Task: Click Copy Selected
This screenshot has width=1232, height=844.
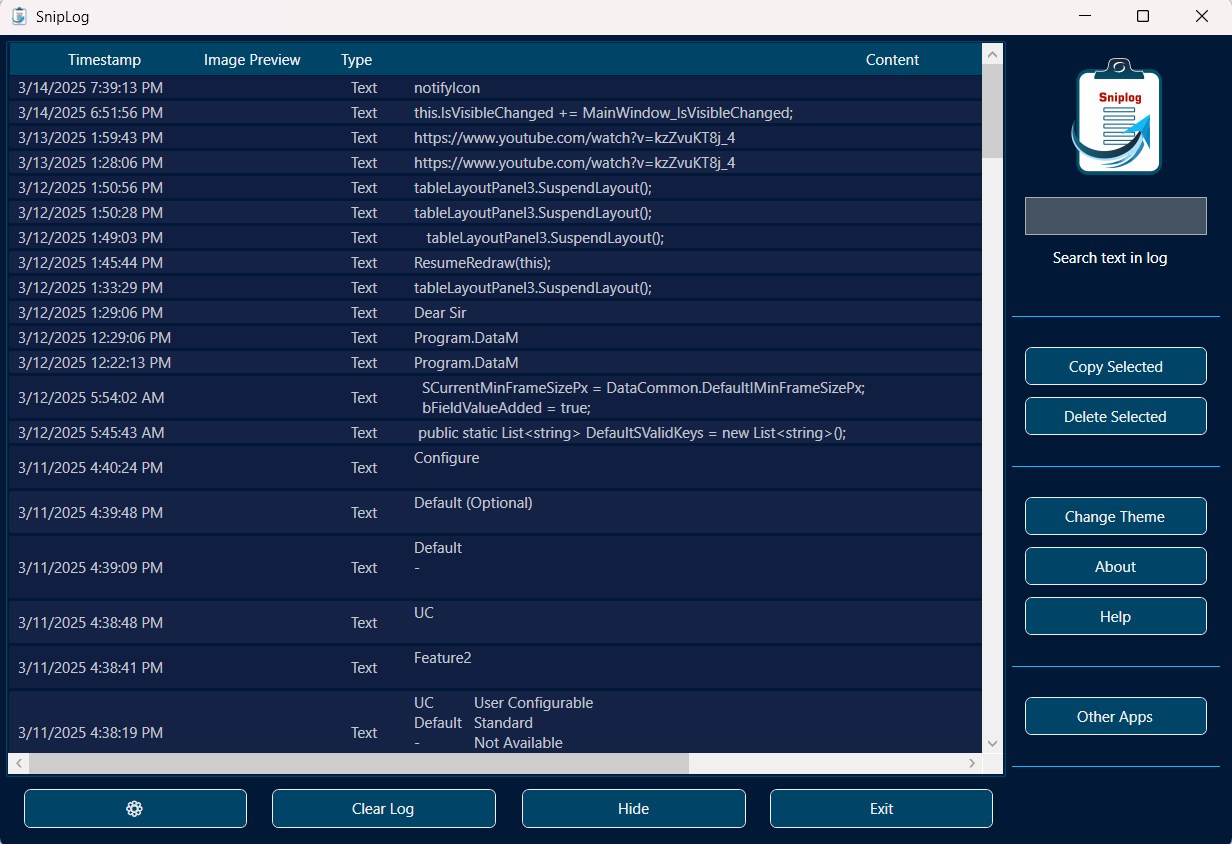Action: coord(1115,366)
